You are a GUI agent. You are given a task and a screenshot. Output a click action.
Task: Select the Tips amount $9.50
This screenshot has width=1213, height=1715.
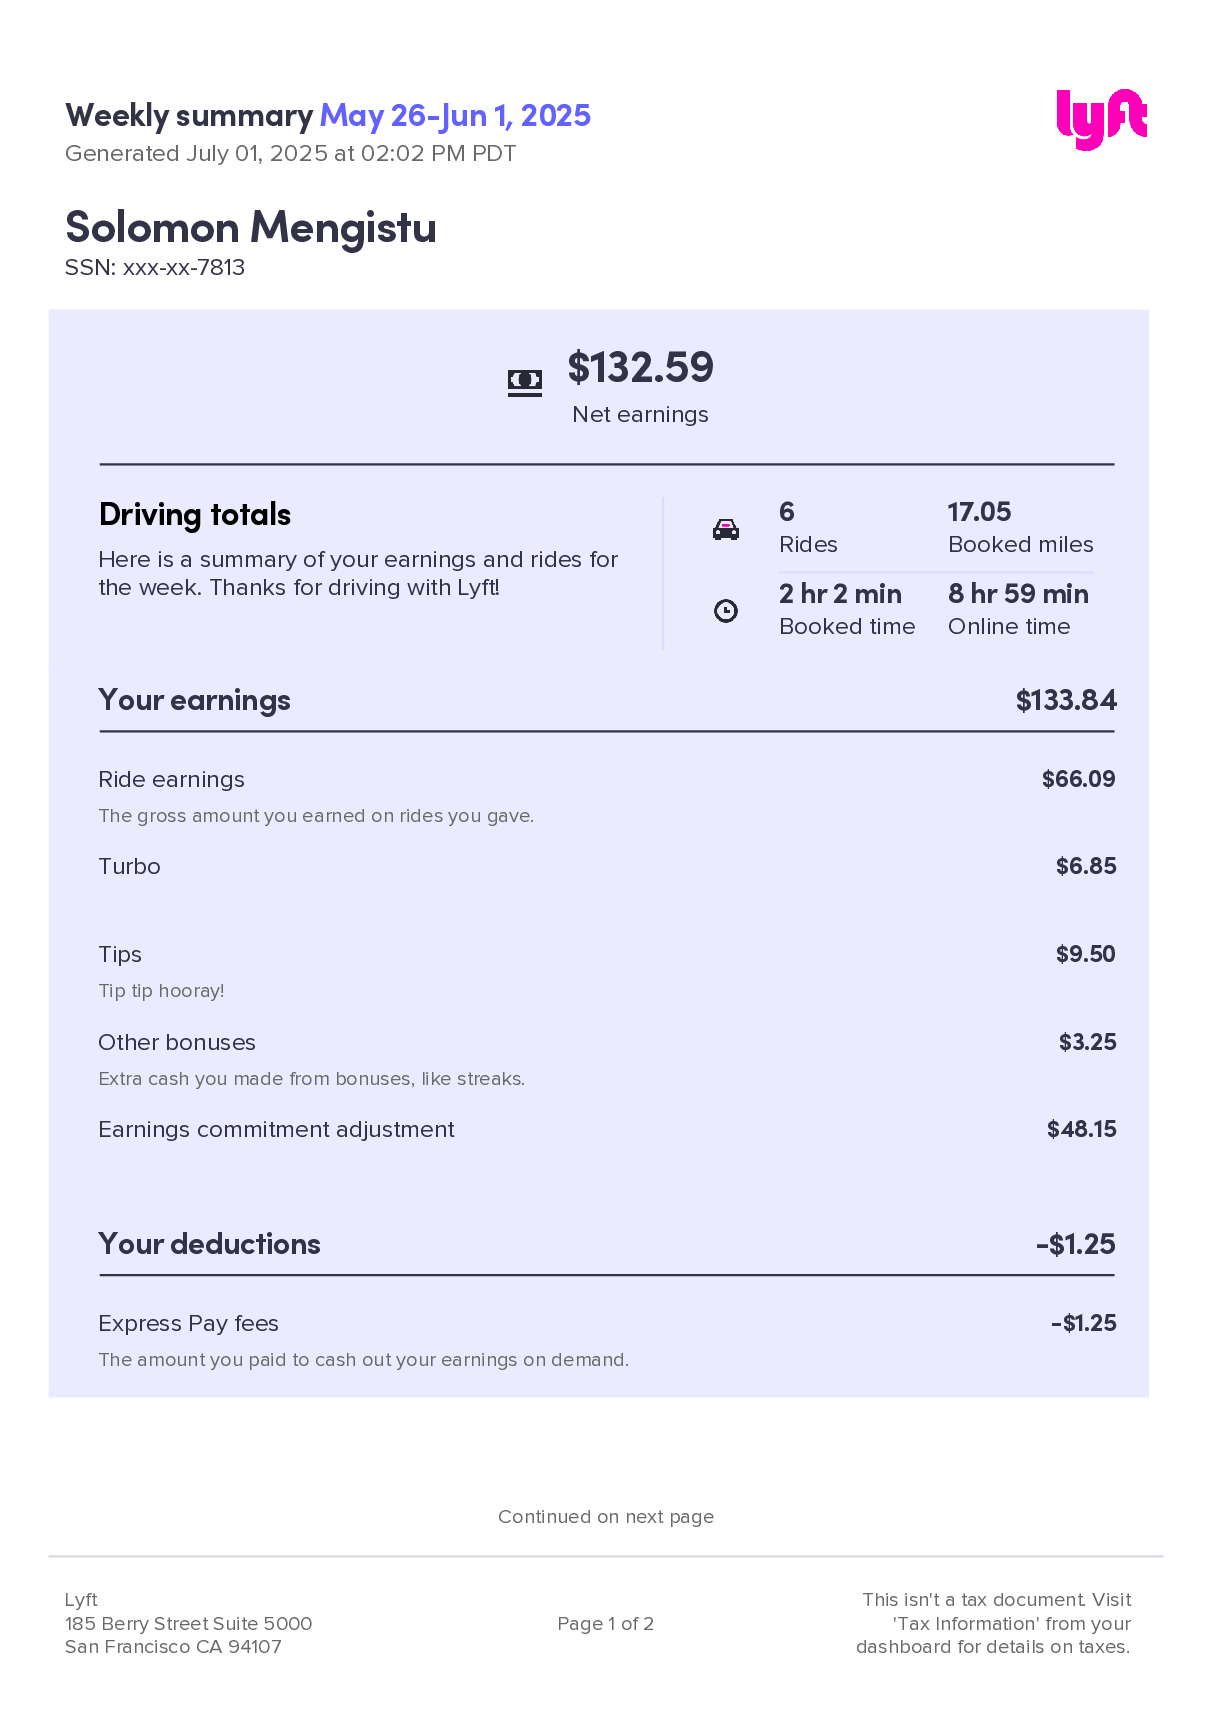(x=1085, y=954)
